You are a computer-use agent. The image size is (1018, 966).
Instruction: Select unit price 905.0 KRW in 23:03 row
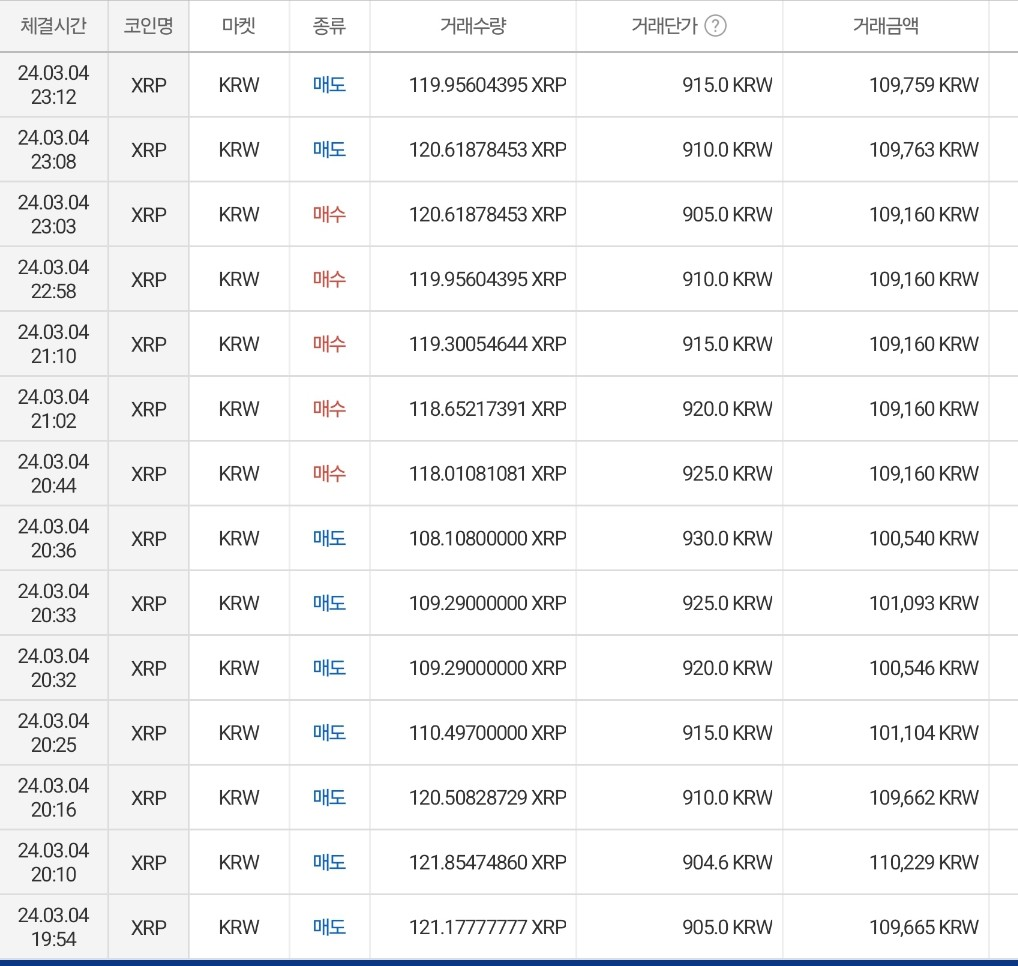[727, 214]
